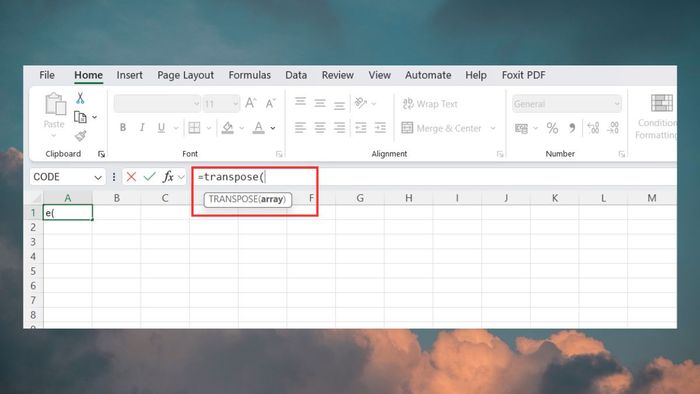
Task: Switch to the Automate tab
Action: [428, 75]
